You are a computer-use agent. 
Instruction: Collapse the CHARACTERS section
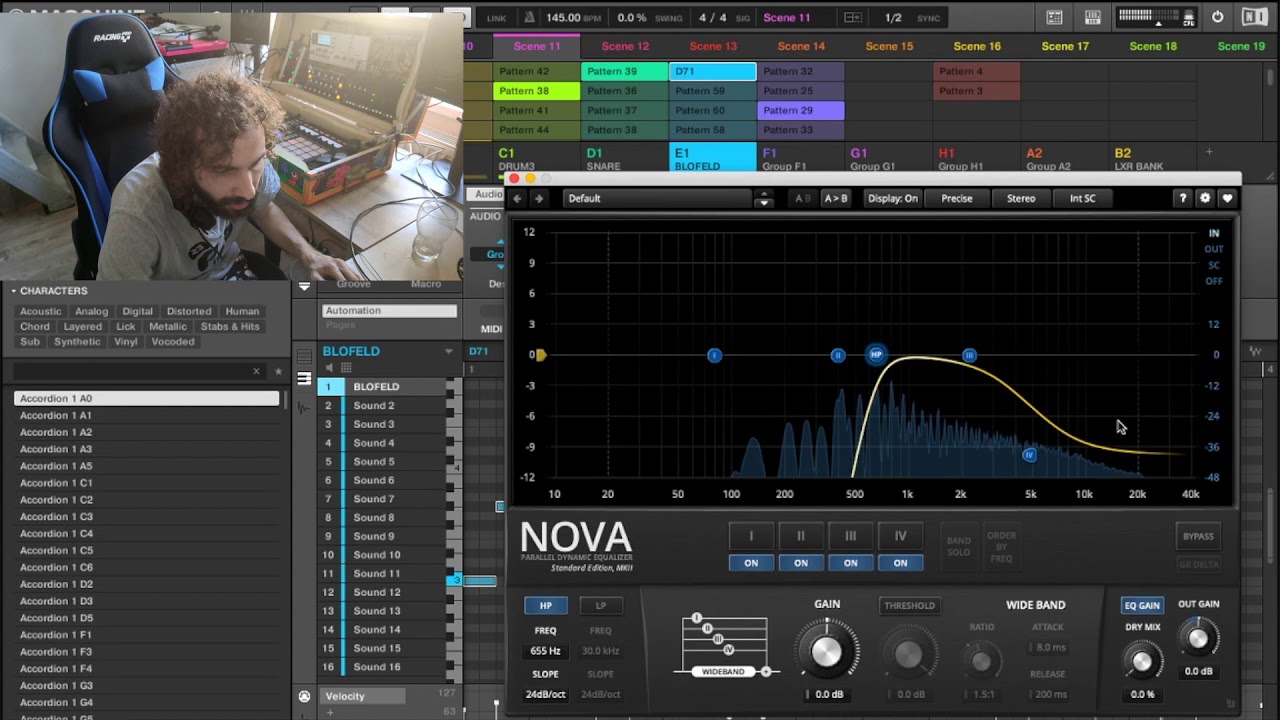pos(14,291)
